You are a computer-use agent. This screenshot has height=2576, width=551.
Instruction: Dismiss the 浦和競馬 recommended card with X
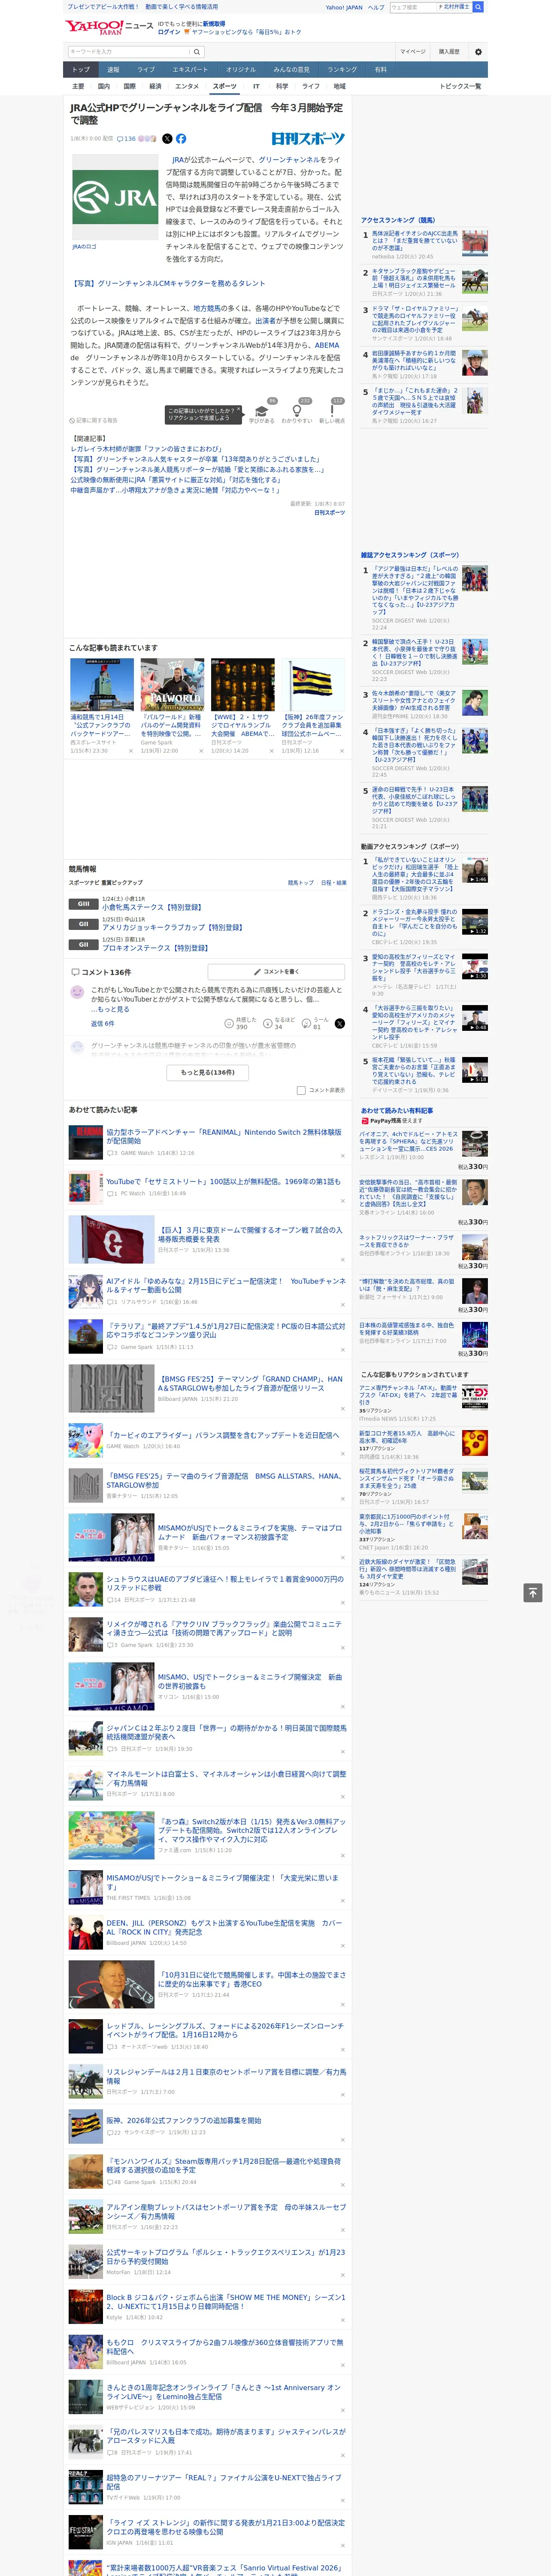[131, 751]
